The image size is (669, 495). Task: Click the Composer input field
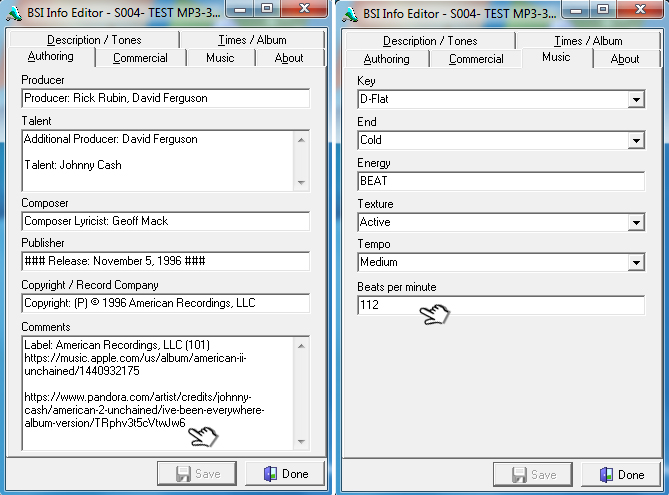click(166, 221)
